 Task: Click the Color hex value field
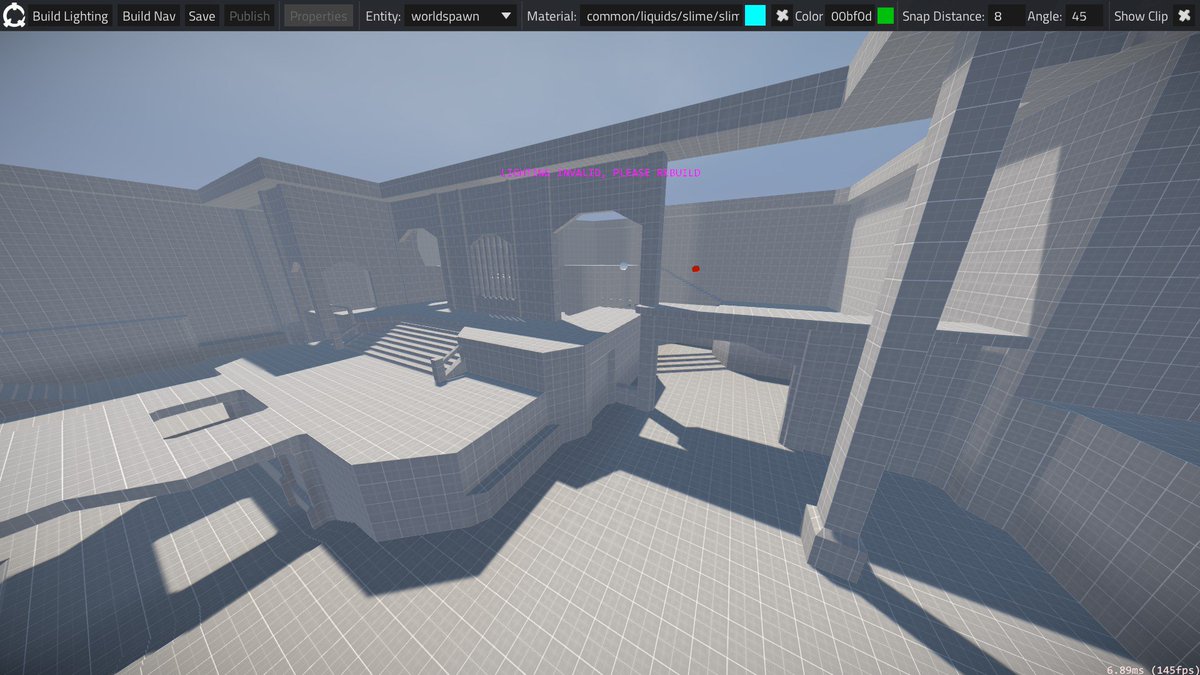[x=851, y=16]
